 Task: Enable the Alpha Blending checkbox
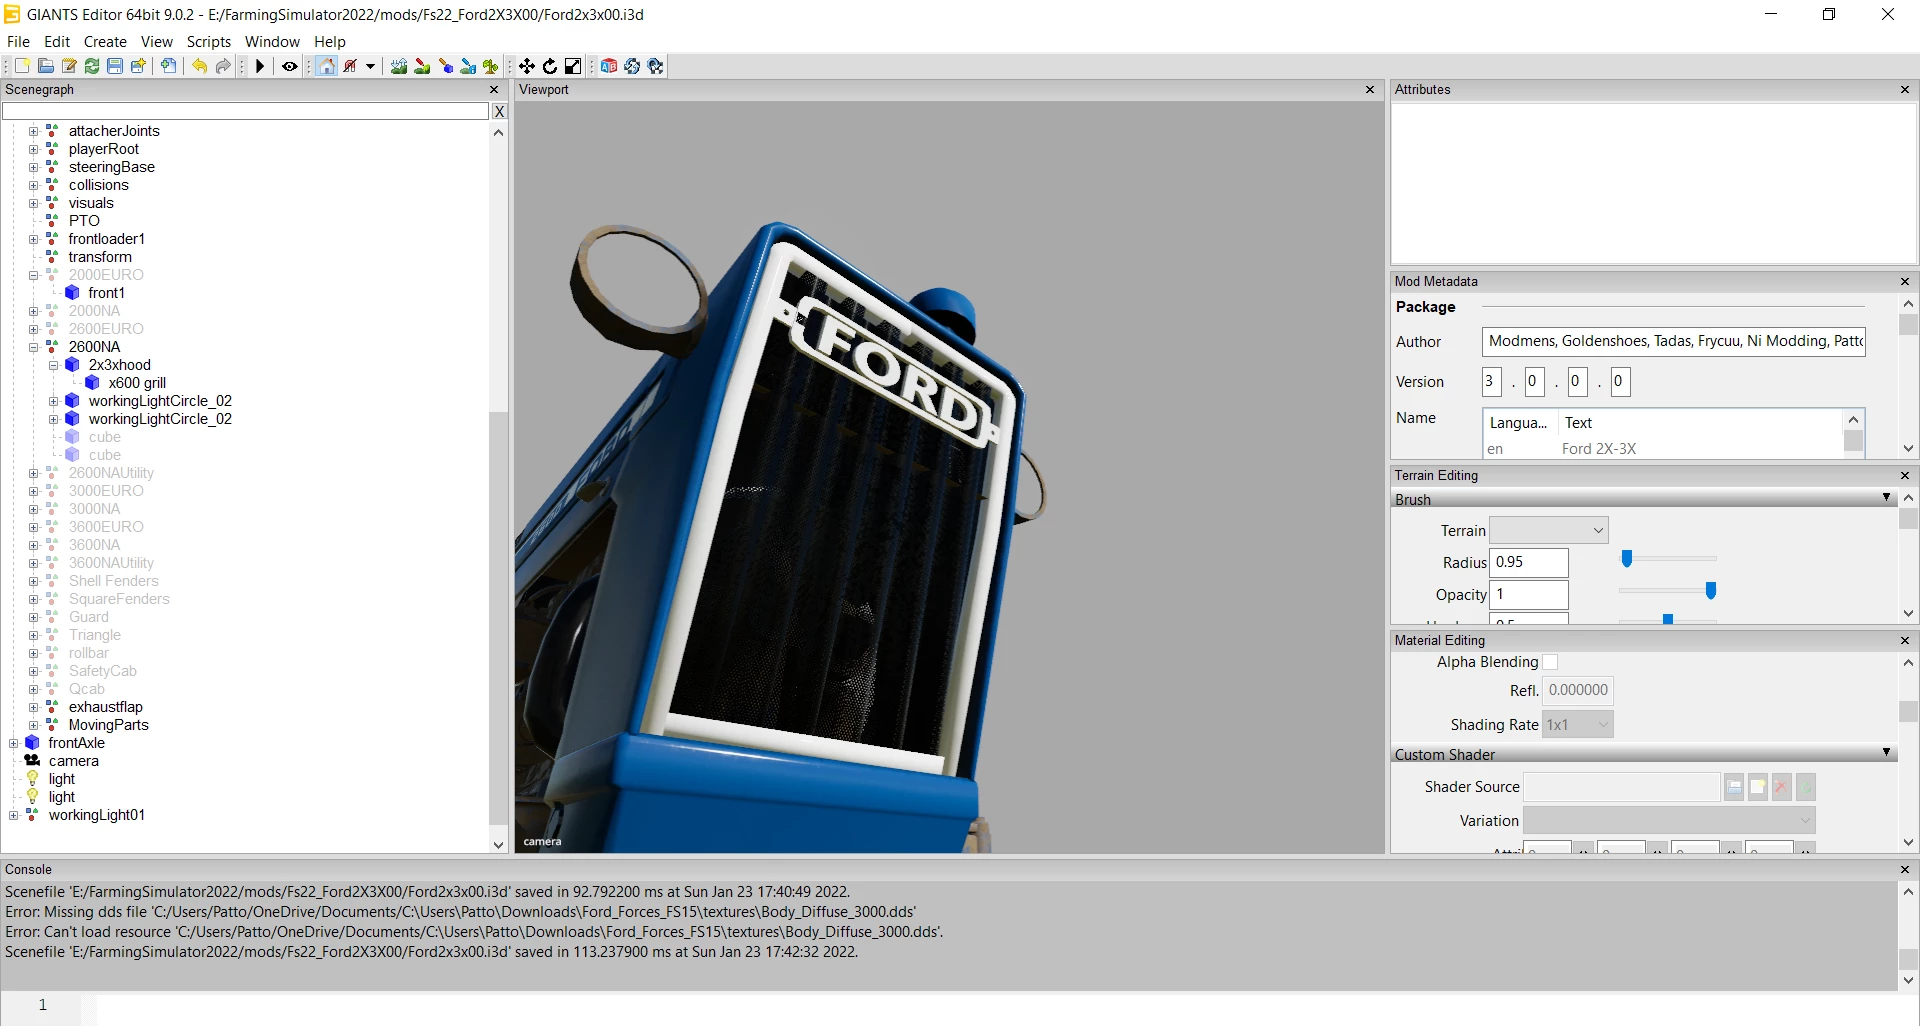(x=1550, y=662)
